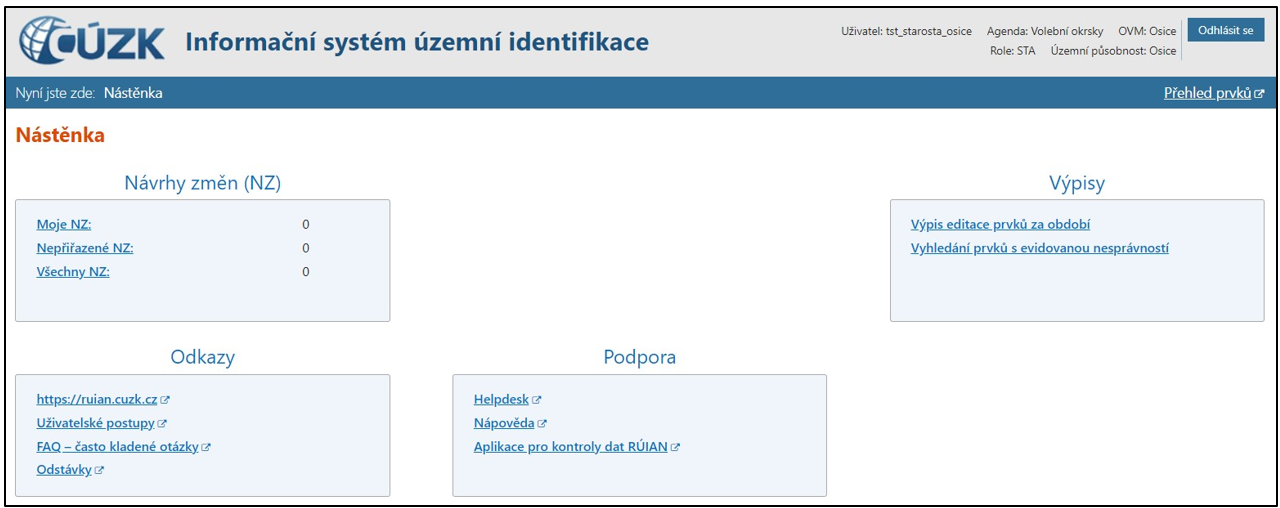Click external-link icon next to ruian.cuzk.cz
This screenshot has width=1280, height=508.
pyautogui.click(x=165, y=400)
